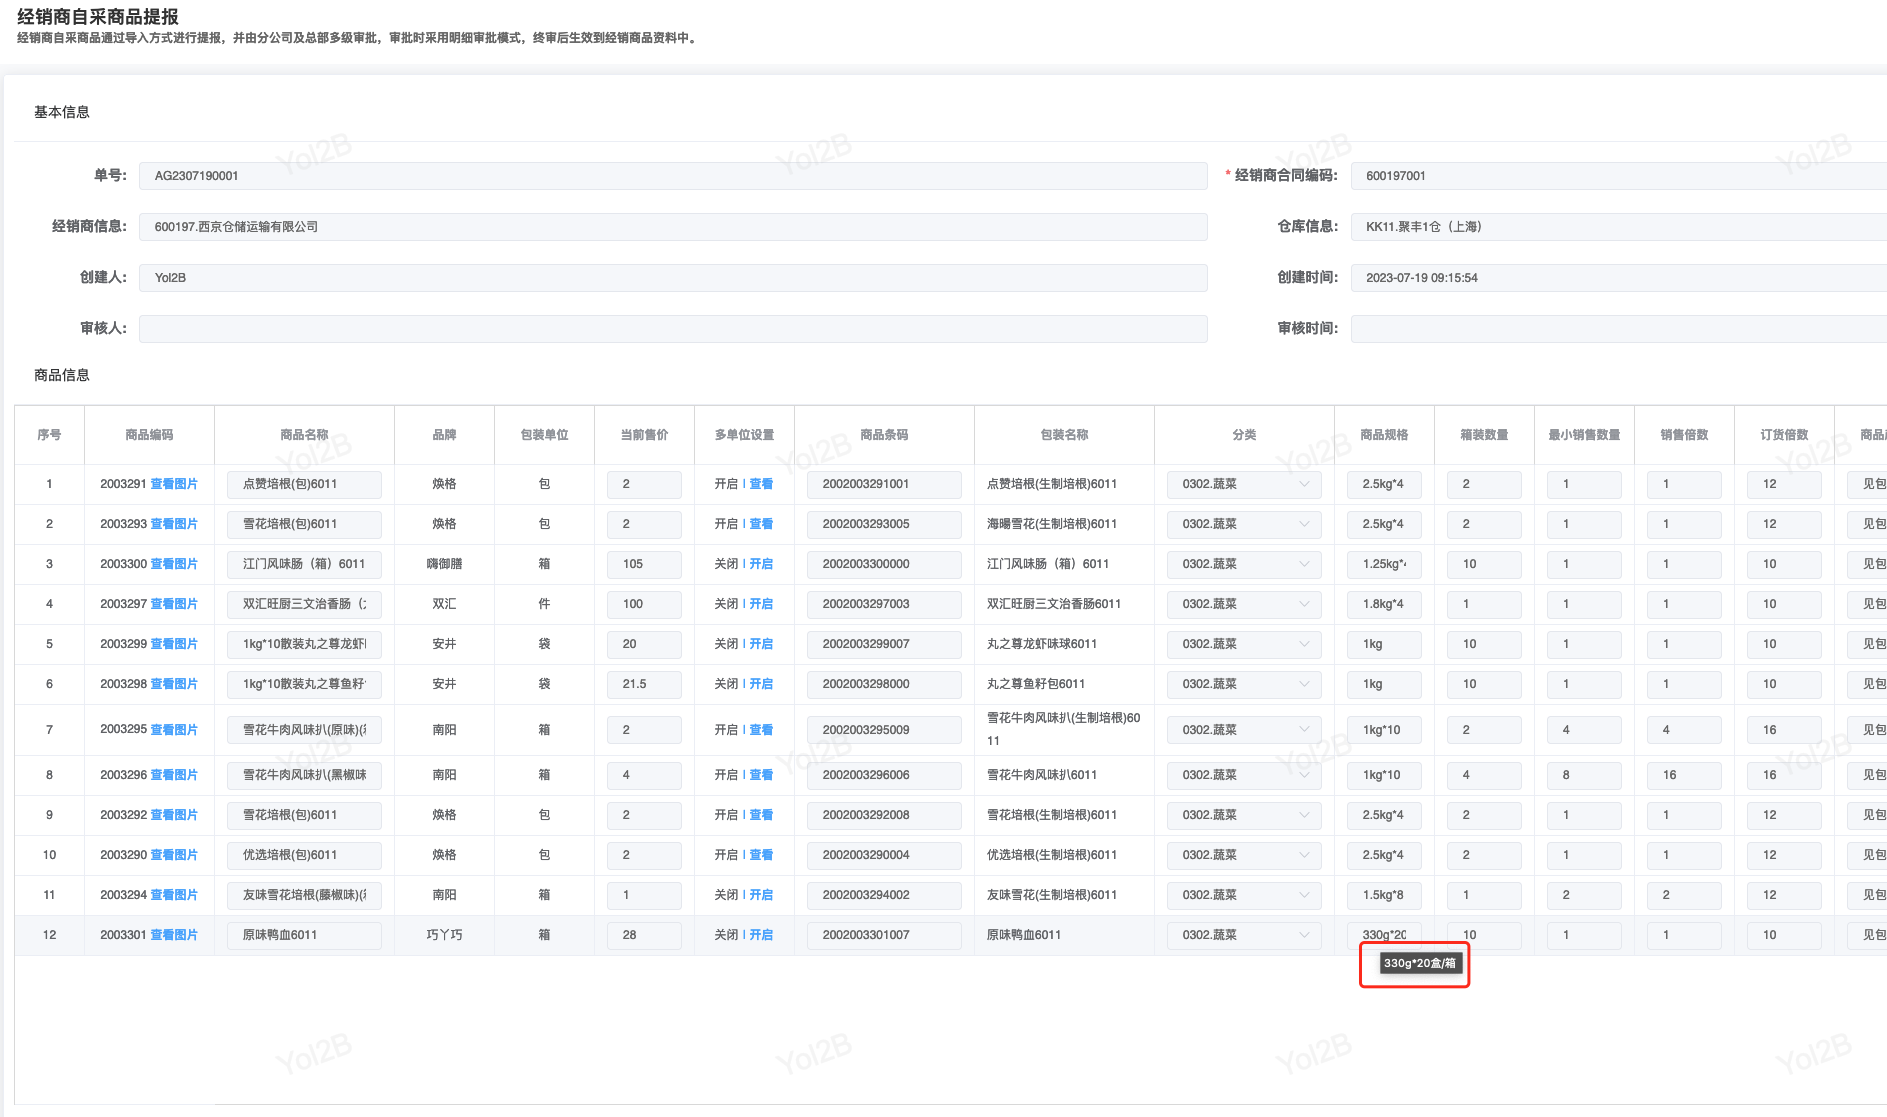Click the 商品编码 column header
Image resolution: width=1887 pixels, height=1117 pixels.
149,435
